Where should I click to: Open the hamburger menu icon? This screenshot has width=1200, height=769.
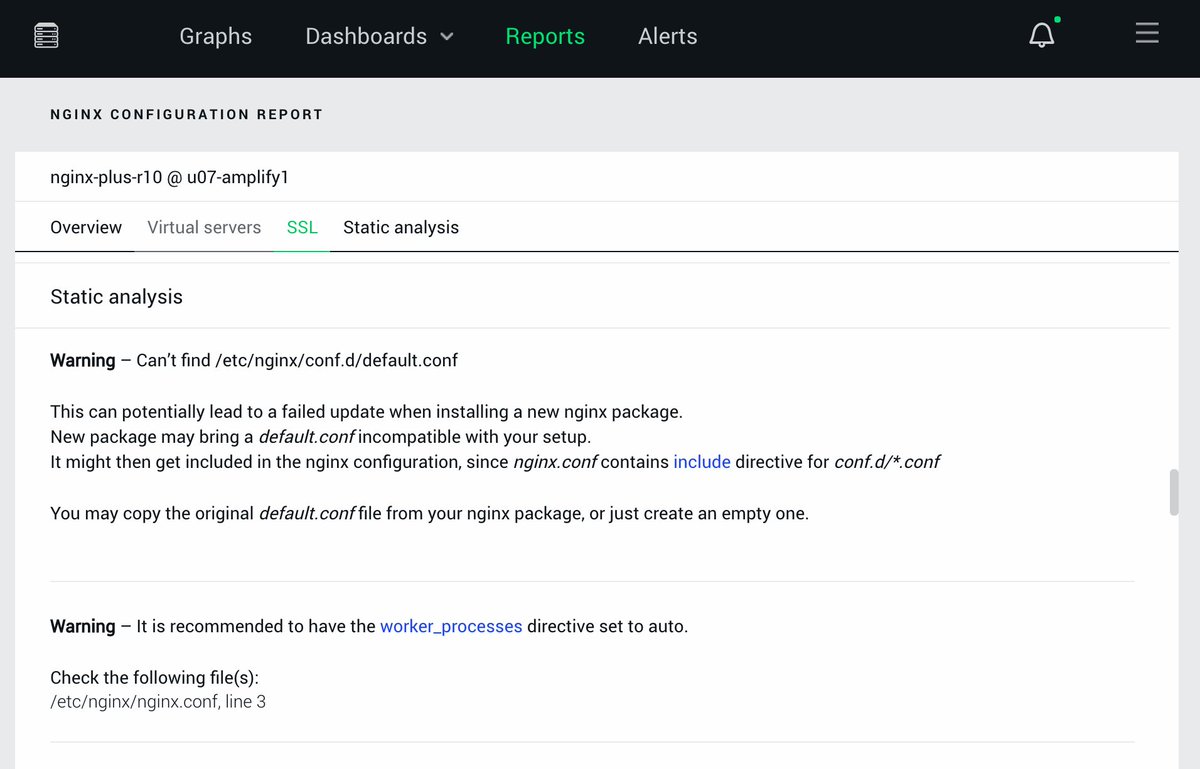tap(1147, 33)
